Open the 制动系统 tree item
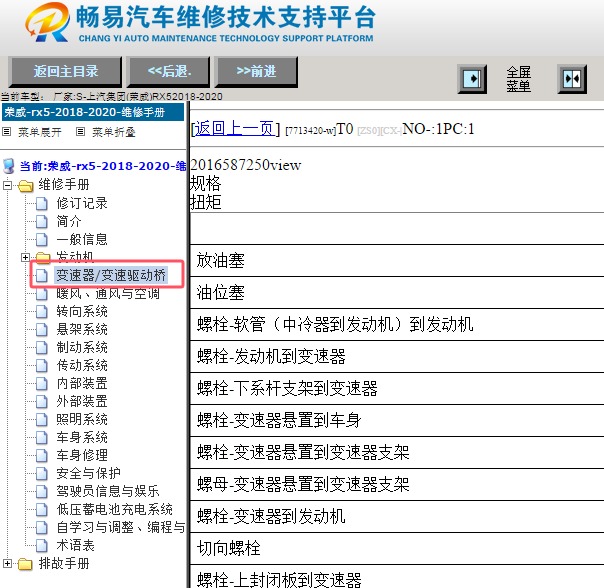 click(x=82, y=347)
